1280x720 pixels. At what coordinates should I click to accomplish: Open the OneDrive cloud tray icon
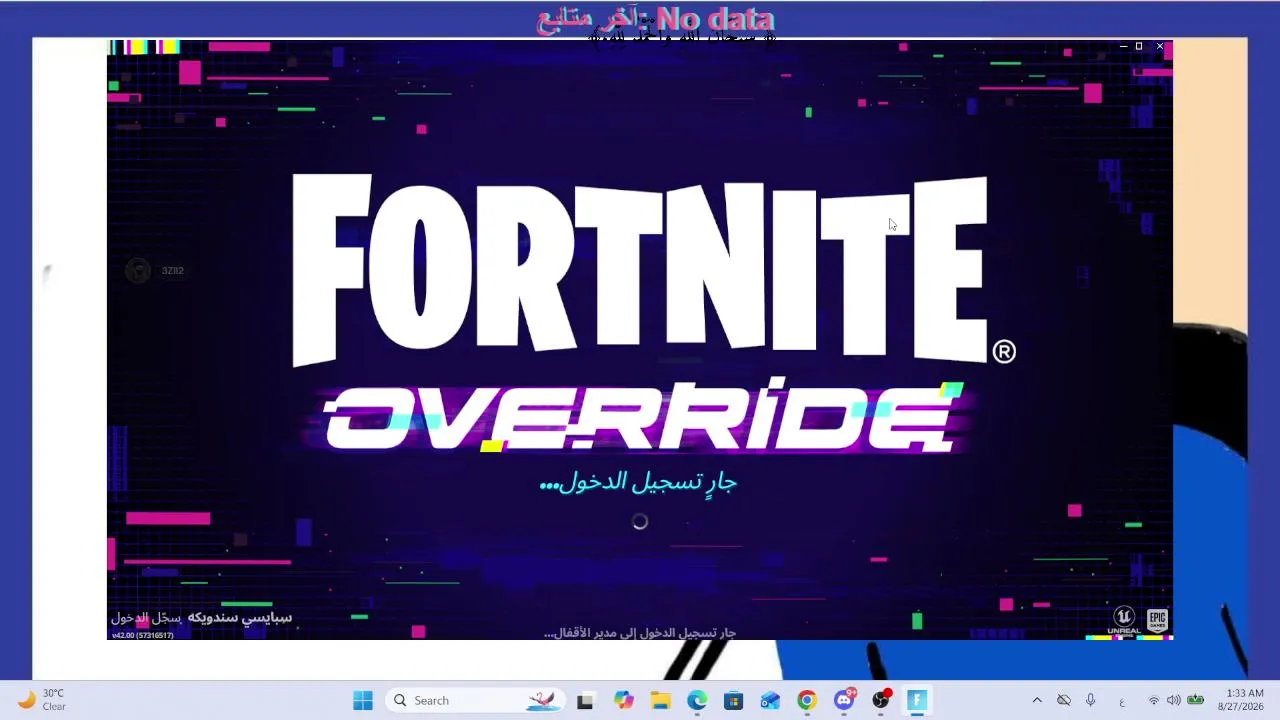(1064, 701)
